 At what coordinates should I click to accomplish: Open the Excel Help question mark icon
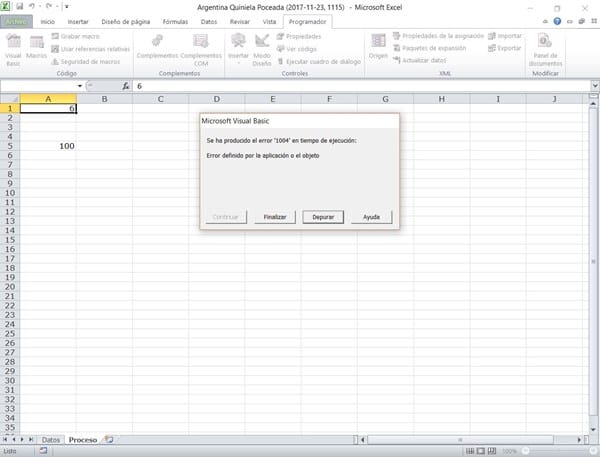[x=557, y=21]
